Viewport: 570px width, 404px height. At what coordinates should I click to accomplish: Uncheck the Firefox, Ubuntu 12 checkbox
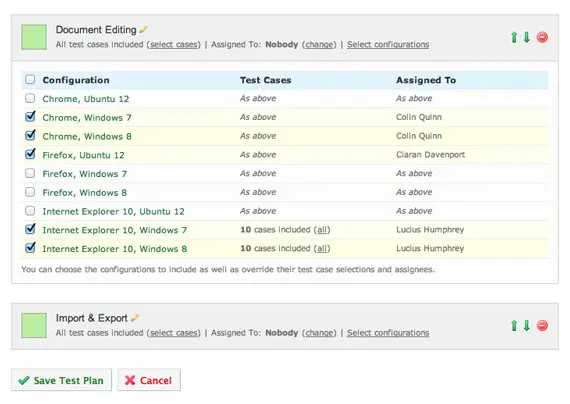pyautogui.click(x=30, y=154)
